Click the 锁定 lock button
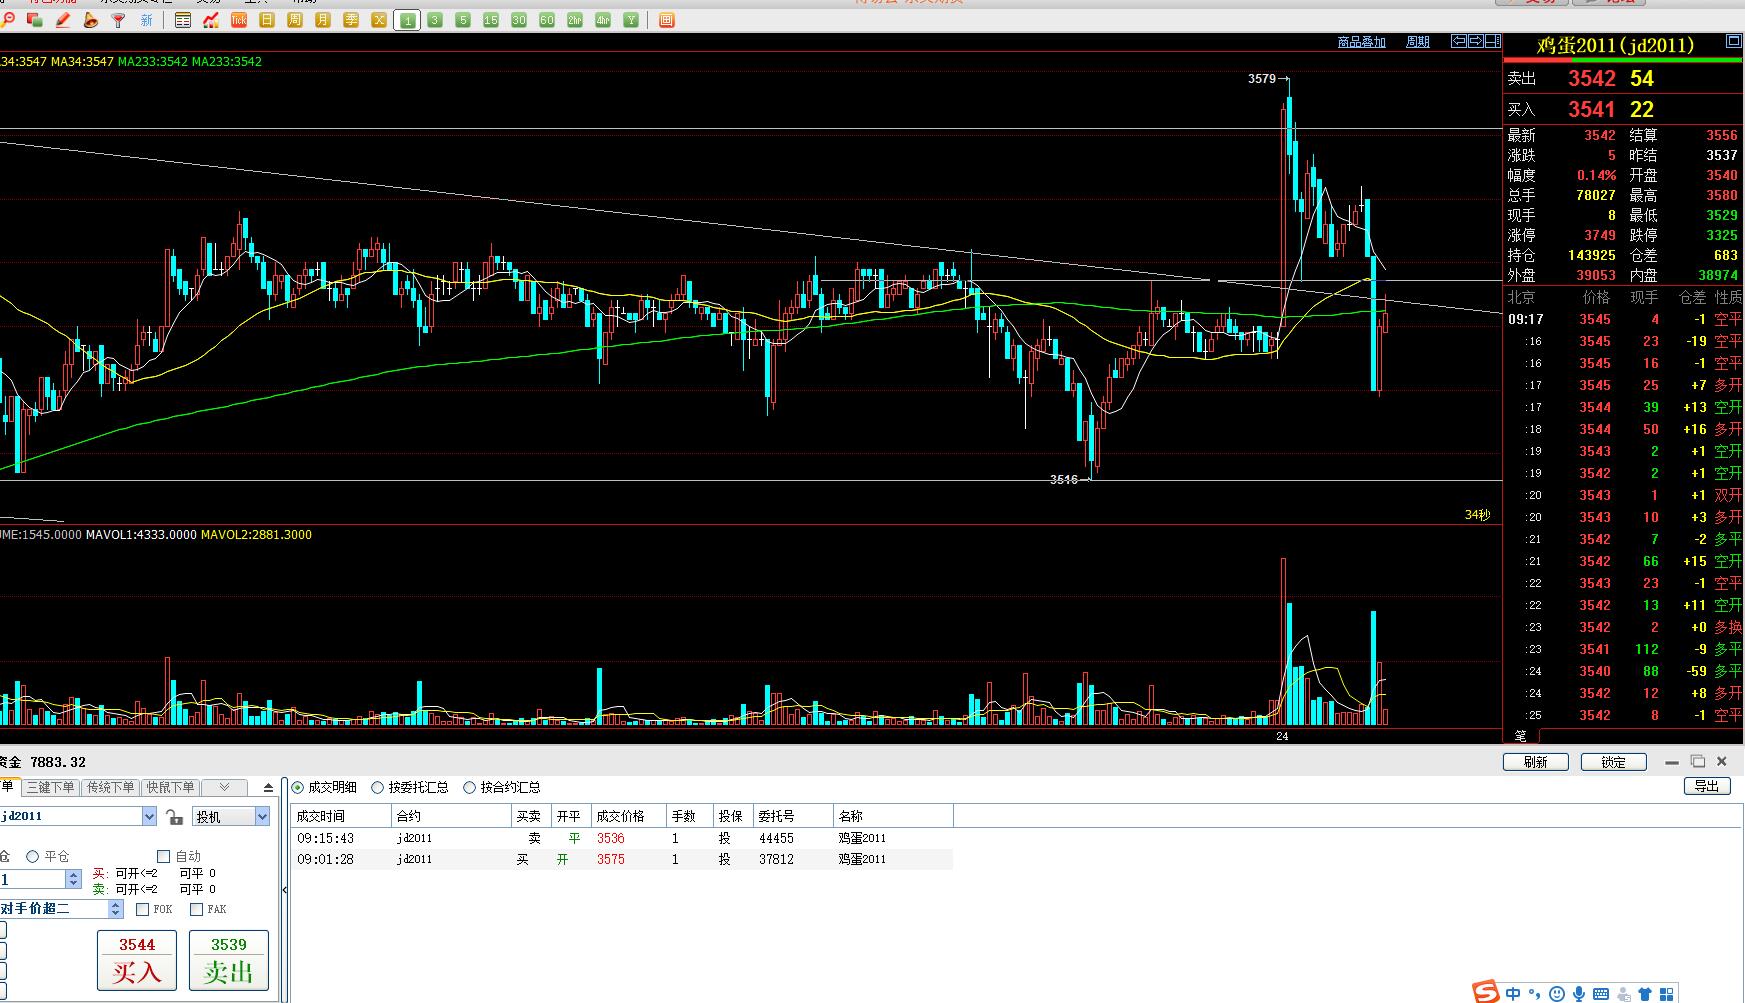1745x1003 pixels. 1613,762
